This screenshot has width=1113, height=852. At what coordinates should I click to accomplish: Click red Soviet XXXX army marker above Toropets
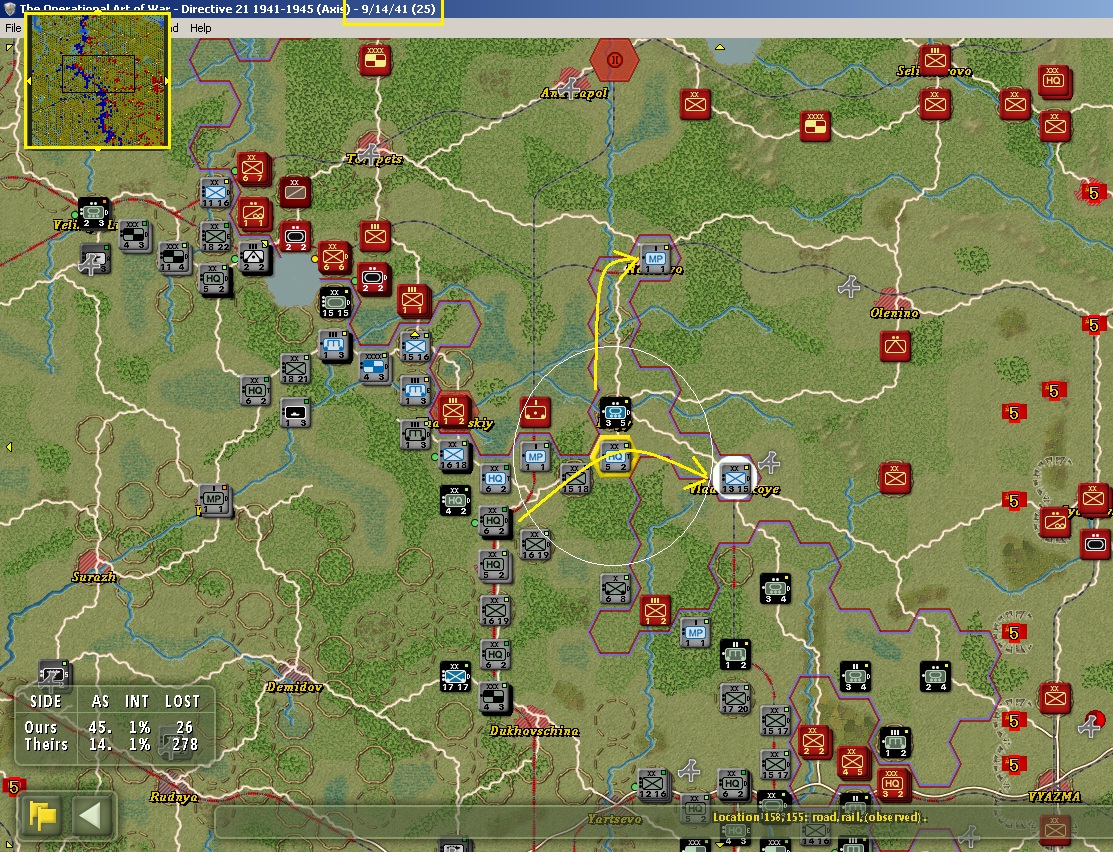tap(375, 60)
